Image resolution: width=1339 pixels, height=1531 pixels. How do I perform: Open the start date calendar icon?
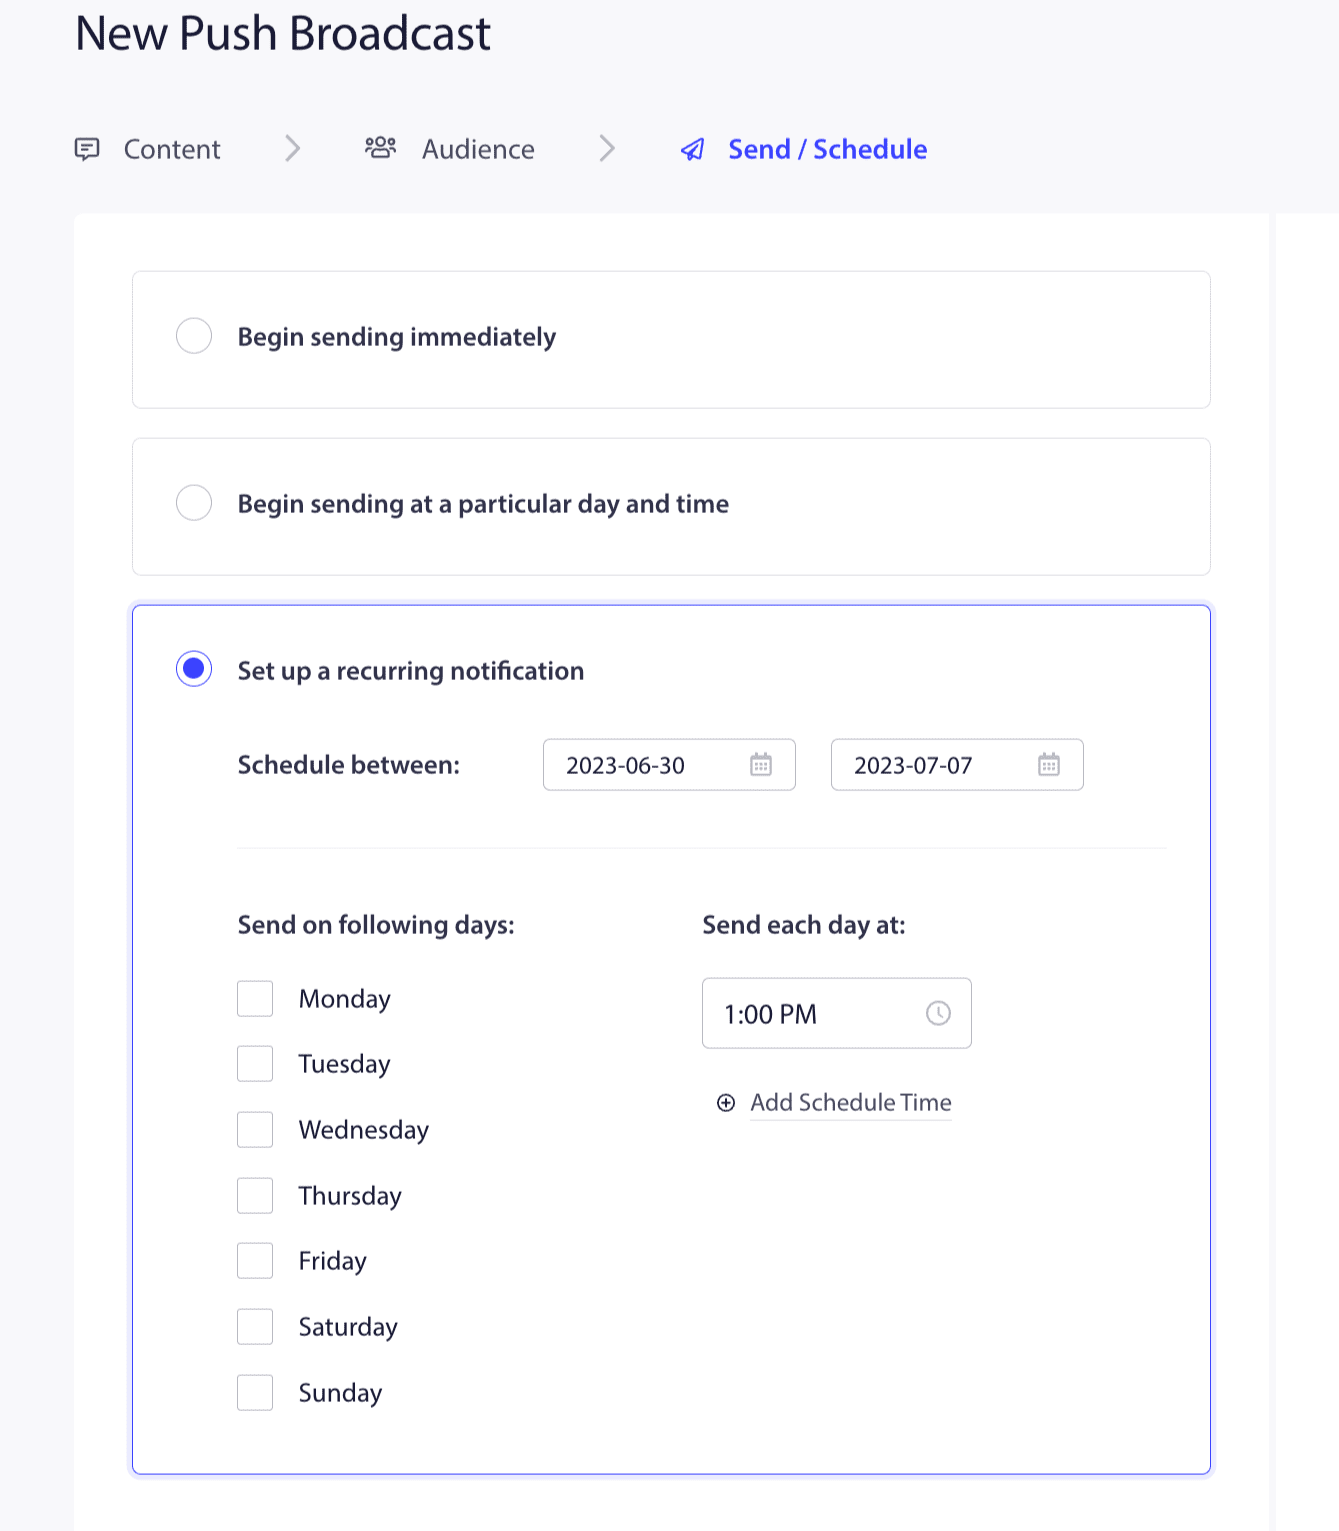tap(761, 765)
